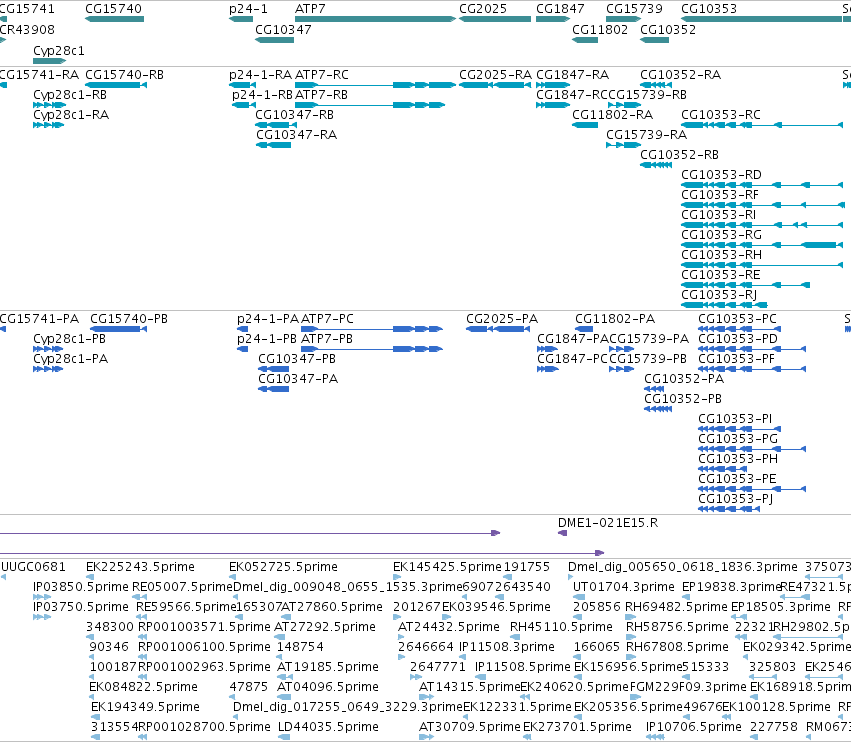Select the CG10353-RF transcript label

(720, 194)
